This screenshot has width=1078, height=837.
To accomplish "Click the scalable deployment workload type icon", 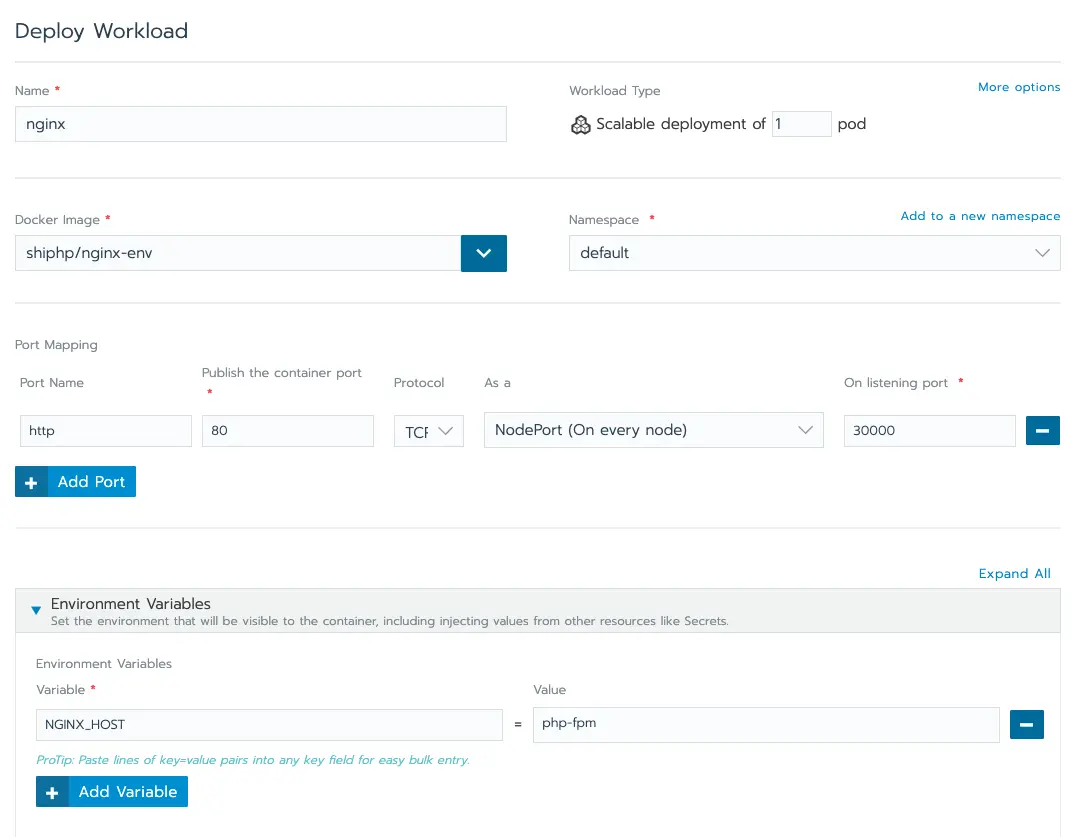I will (580, 125).
